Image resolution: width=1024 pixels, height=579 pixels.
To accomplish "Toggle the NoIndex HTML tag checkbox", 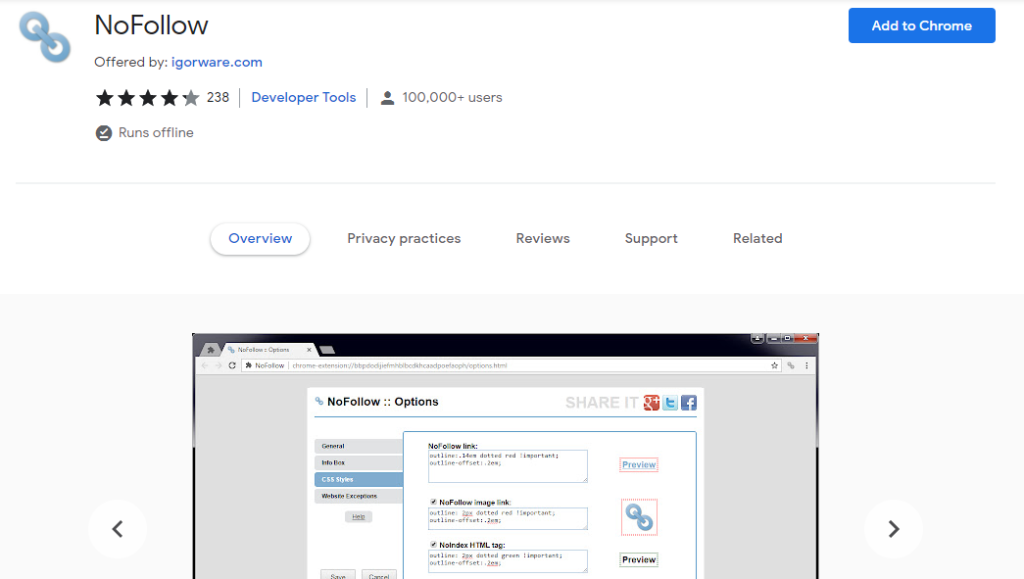I will (x=433, y=544).
